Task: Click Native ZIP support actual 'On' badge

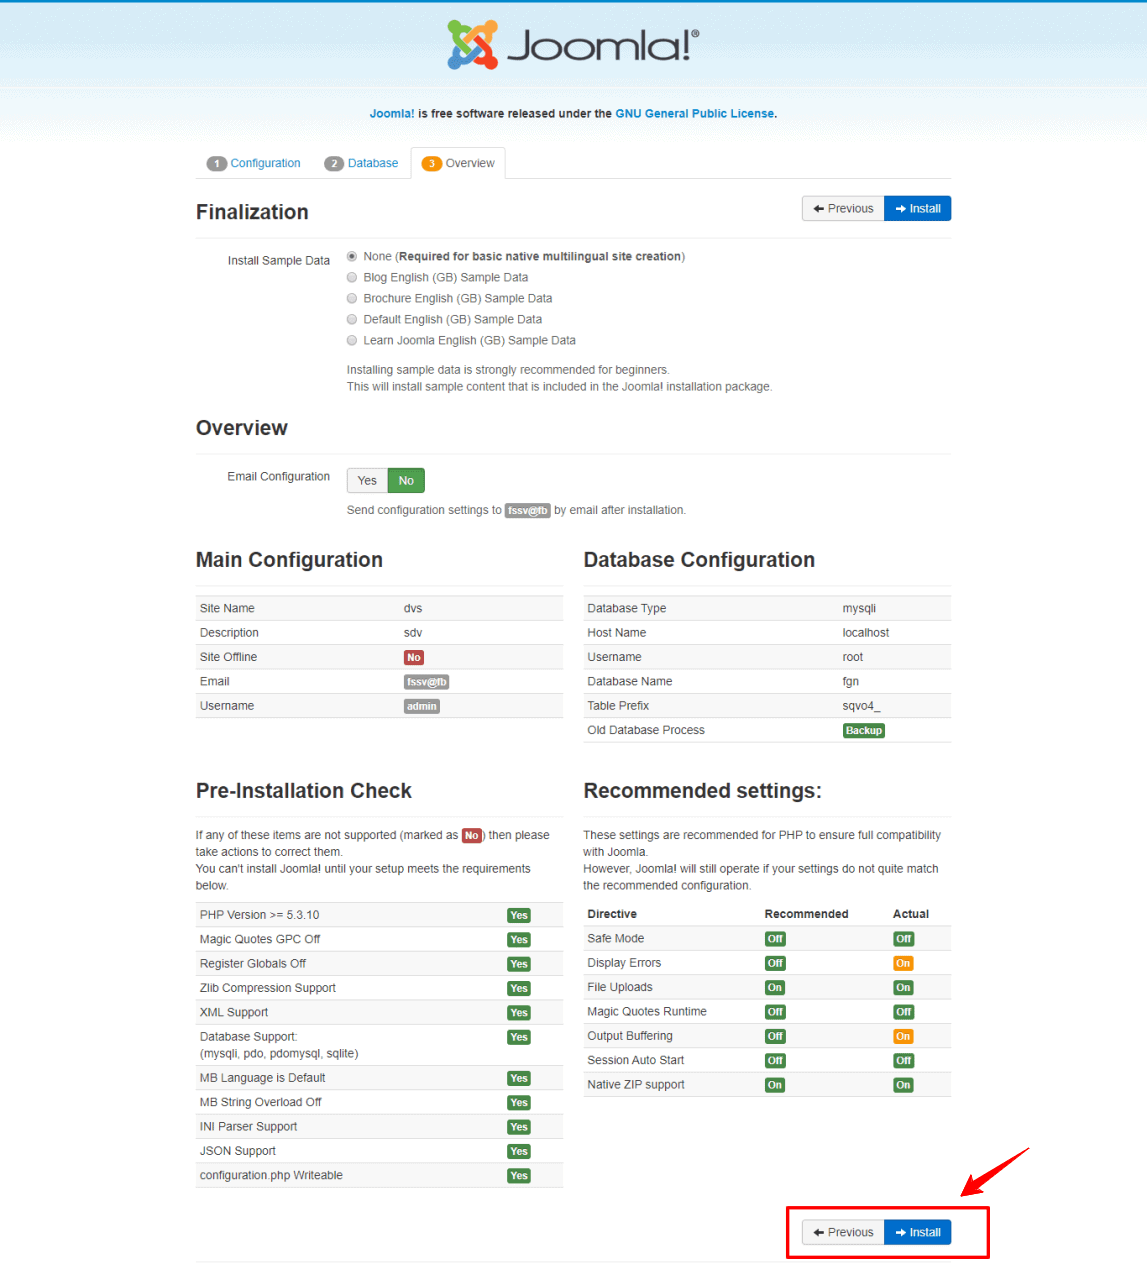Action: 903,1086
